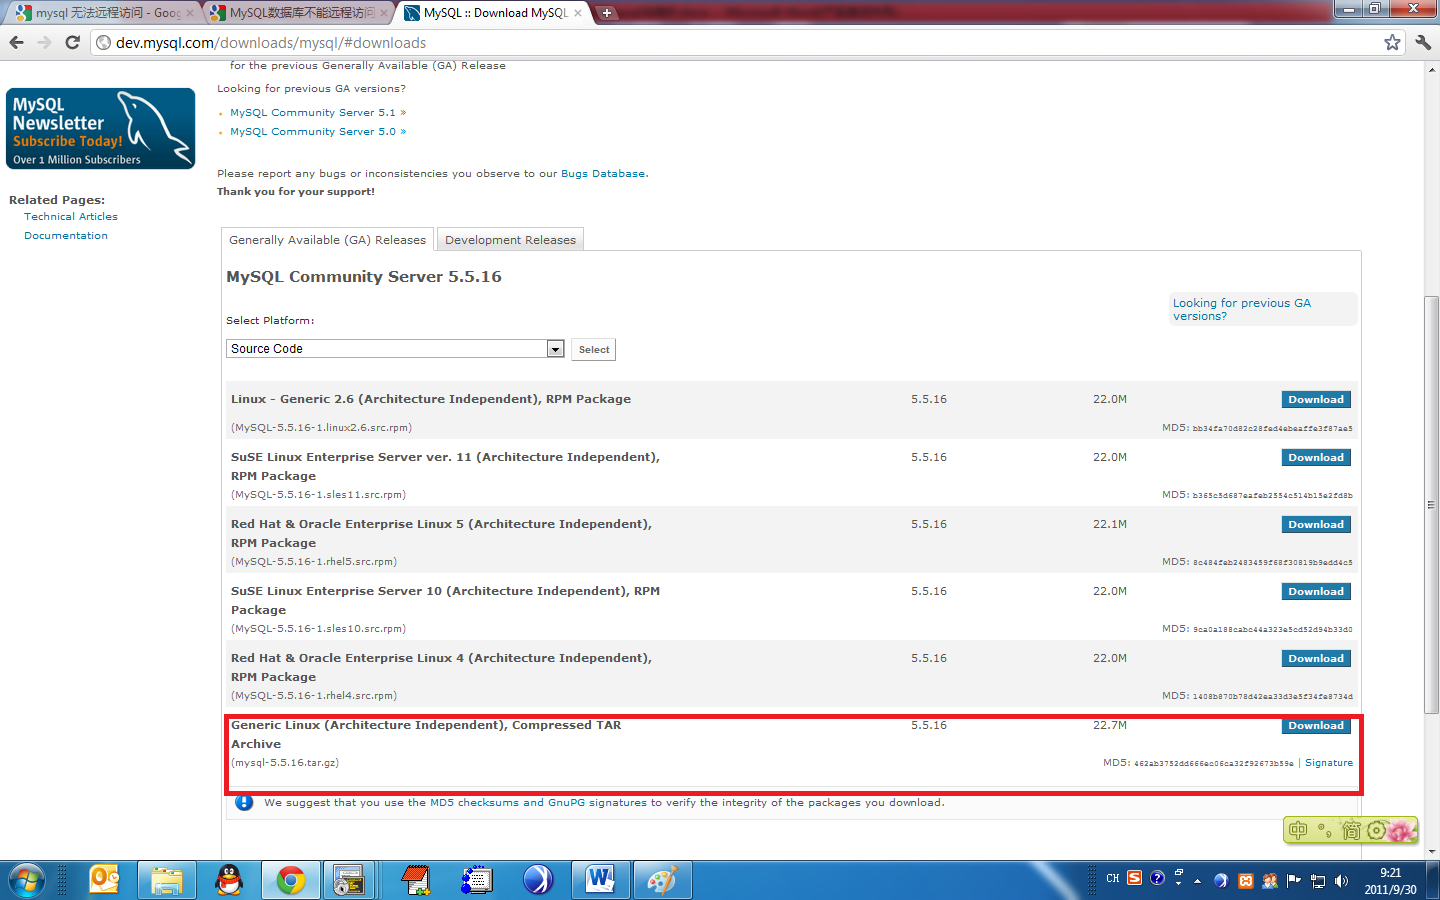The image size is (1440, 900).
Task: Open the Word taskbar icon
Action: point(600,881)
